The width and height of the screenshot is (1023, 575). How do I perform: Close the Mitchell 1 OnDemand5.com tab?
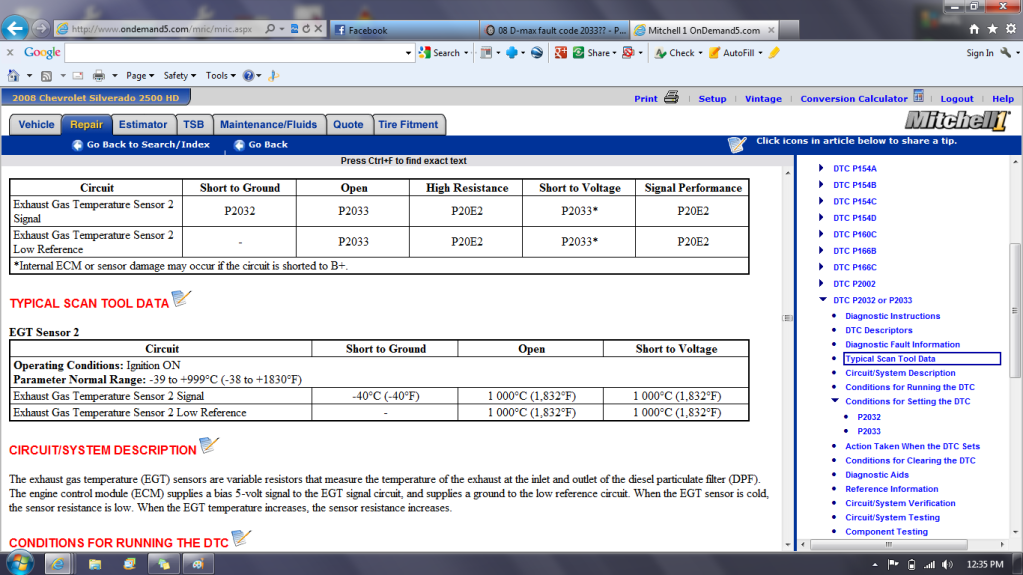pos(771,30)
